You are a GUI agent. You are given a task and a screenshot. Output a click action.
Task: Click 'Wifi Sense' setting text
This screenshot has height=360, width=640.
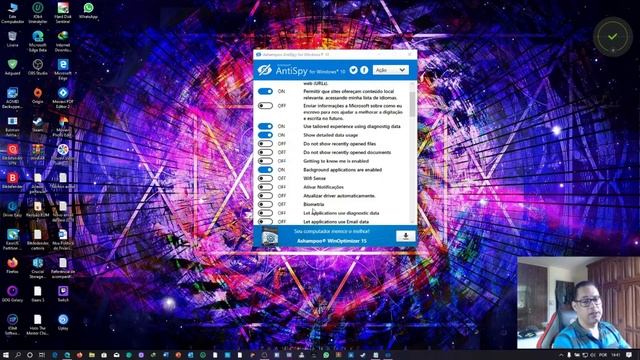(314, 178)
